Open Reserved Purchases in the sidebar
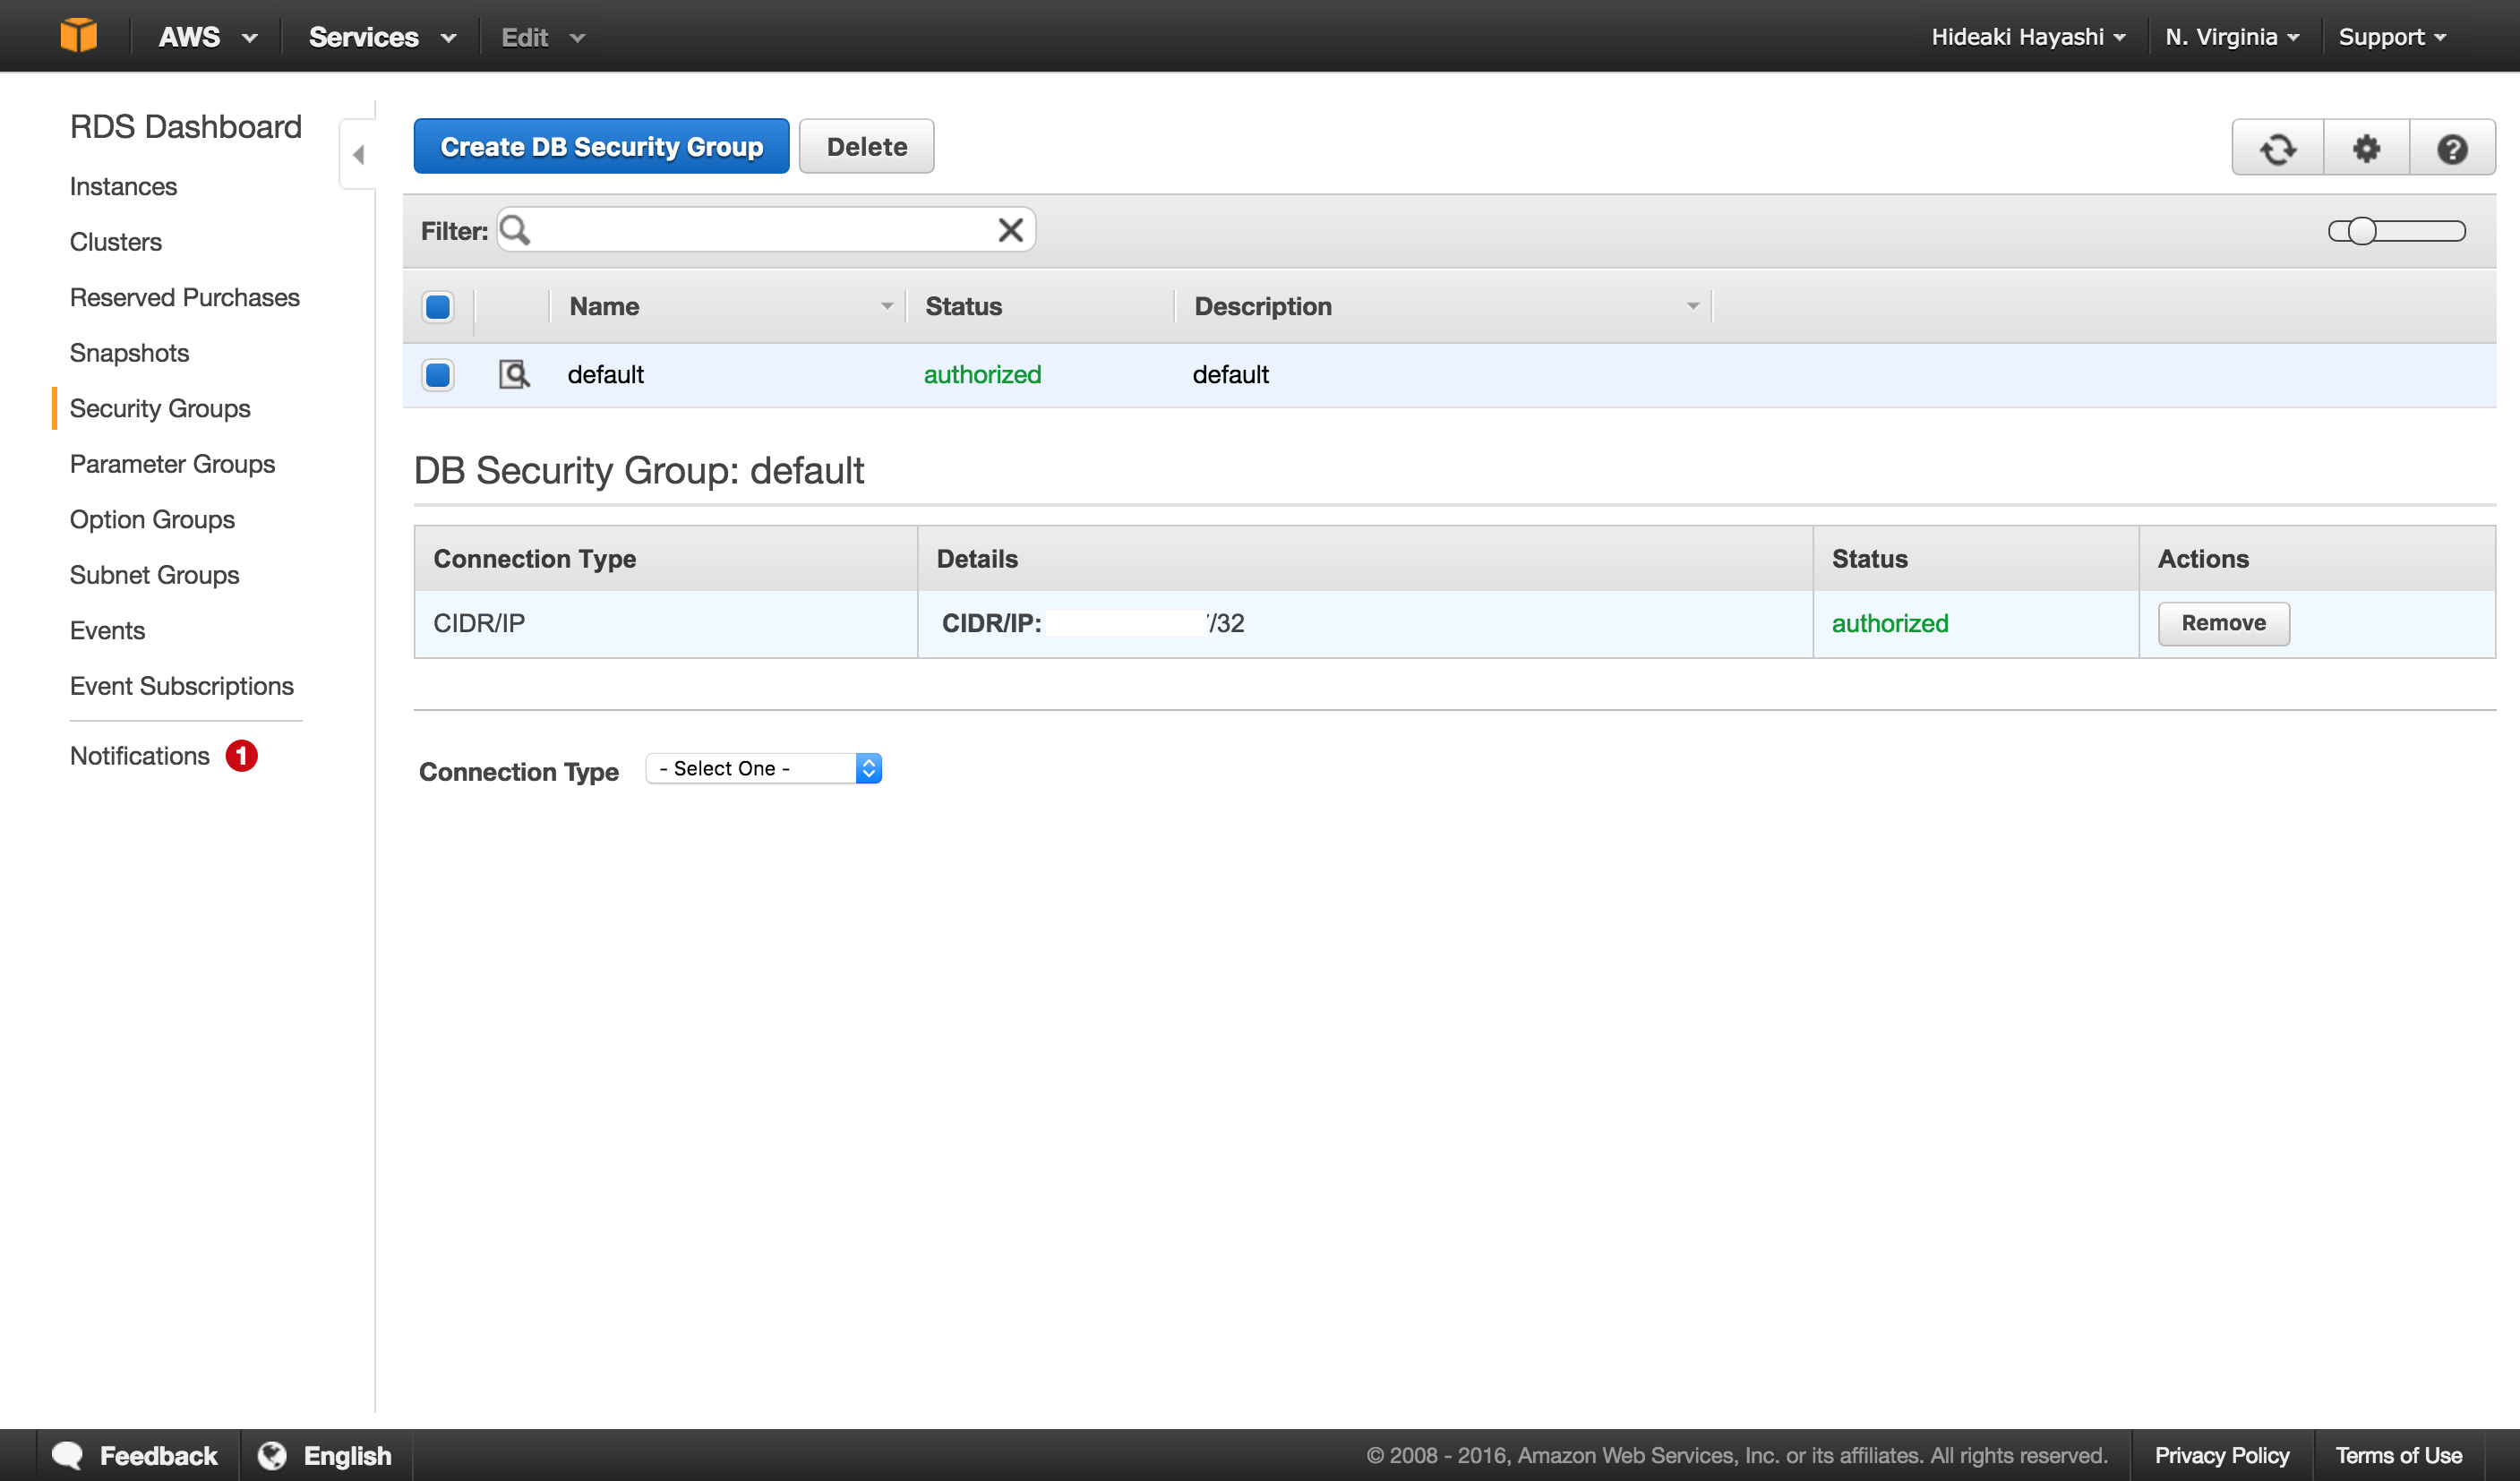The width and height of the screenshot is (2520, 1481). (185, 297)
